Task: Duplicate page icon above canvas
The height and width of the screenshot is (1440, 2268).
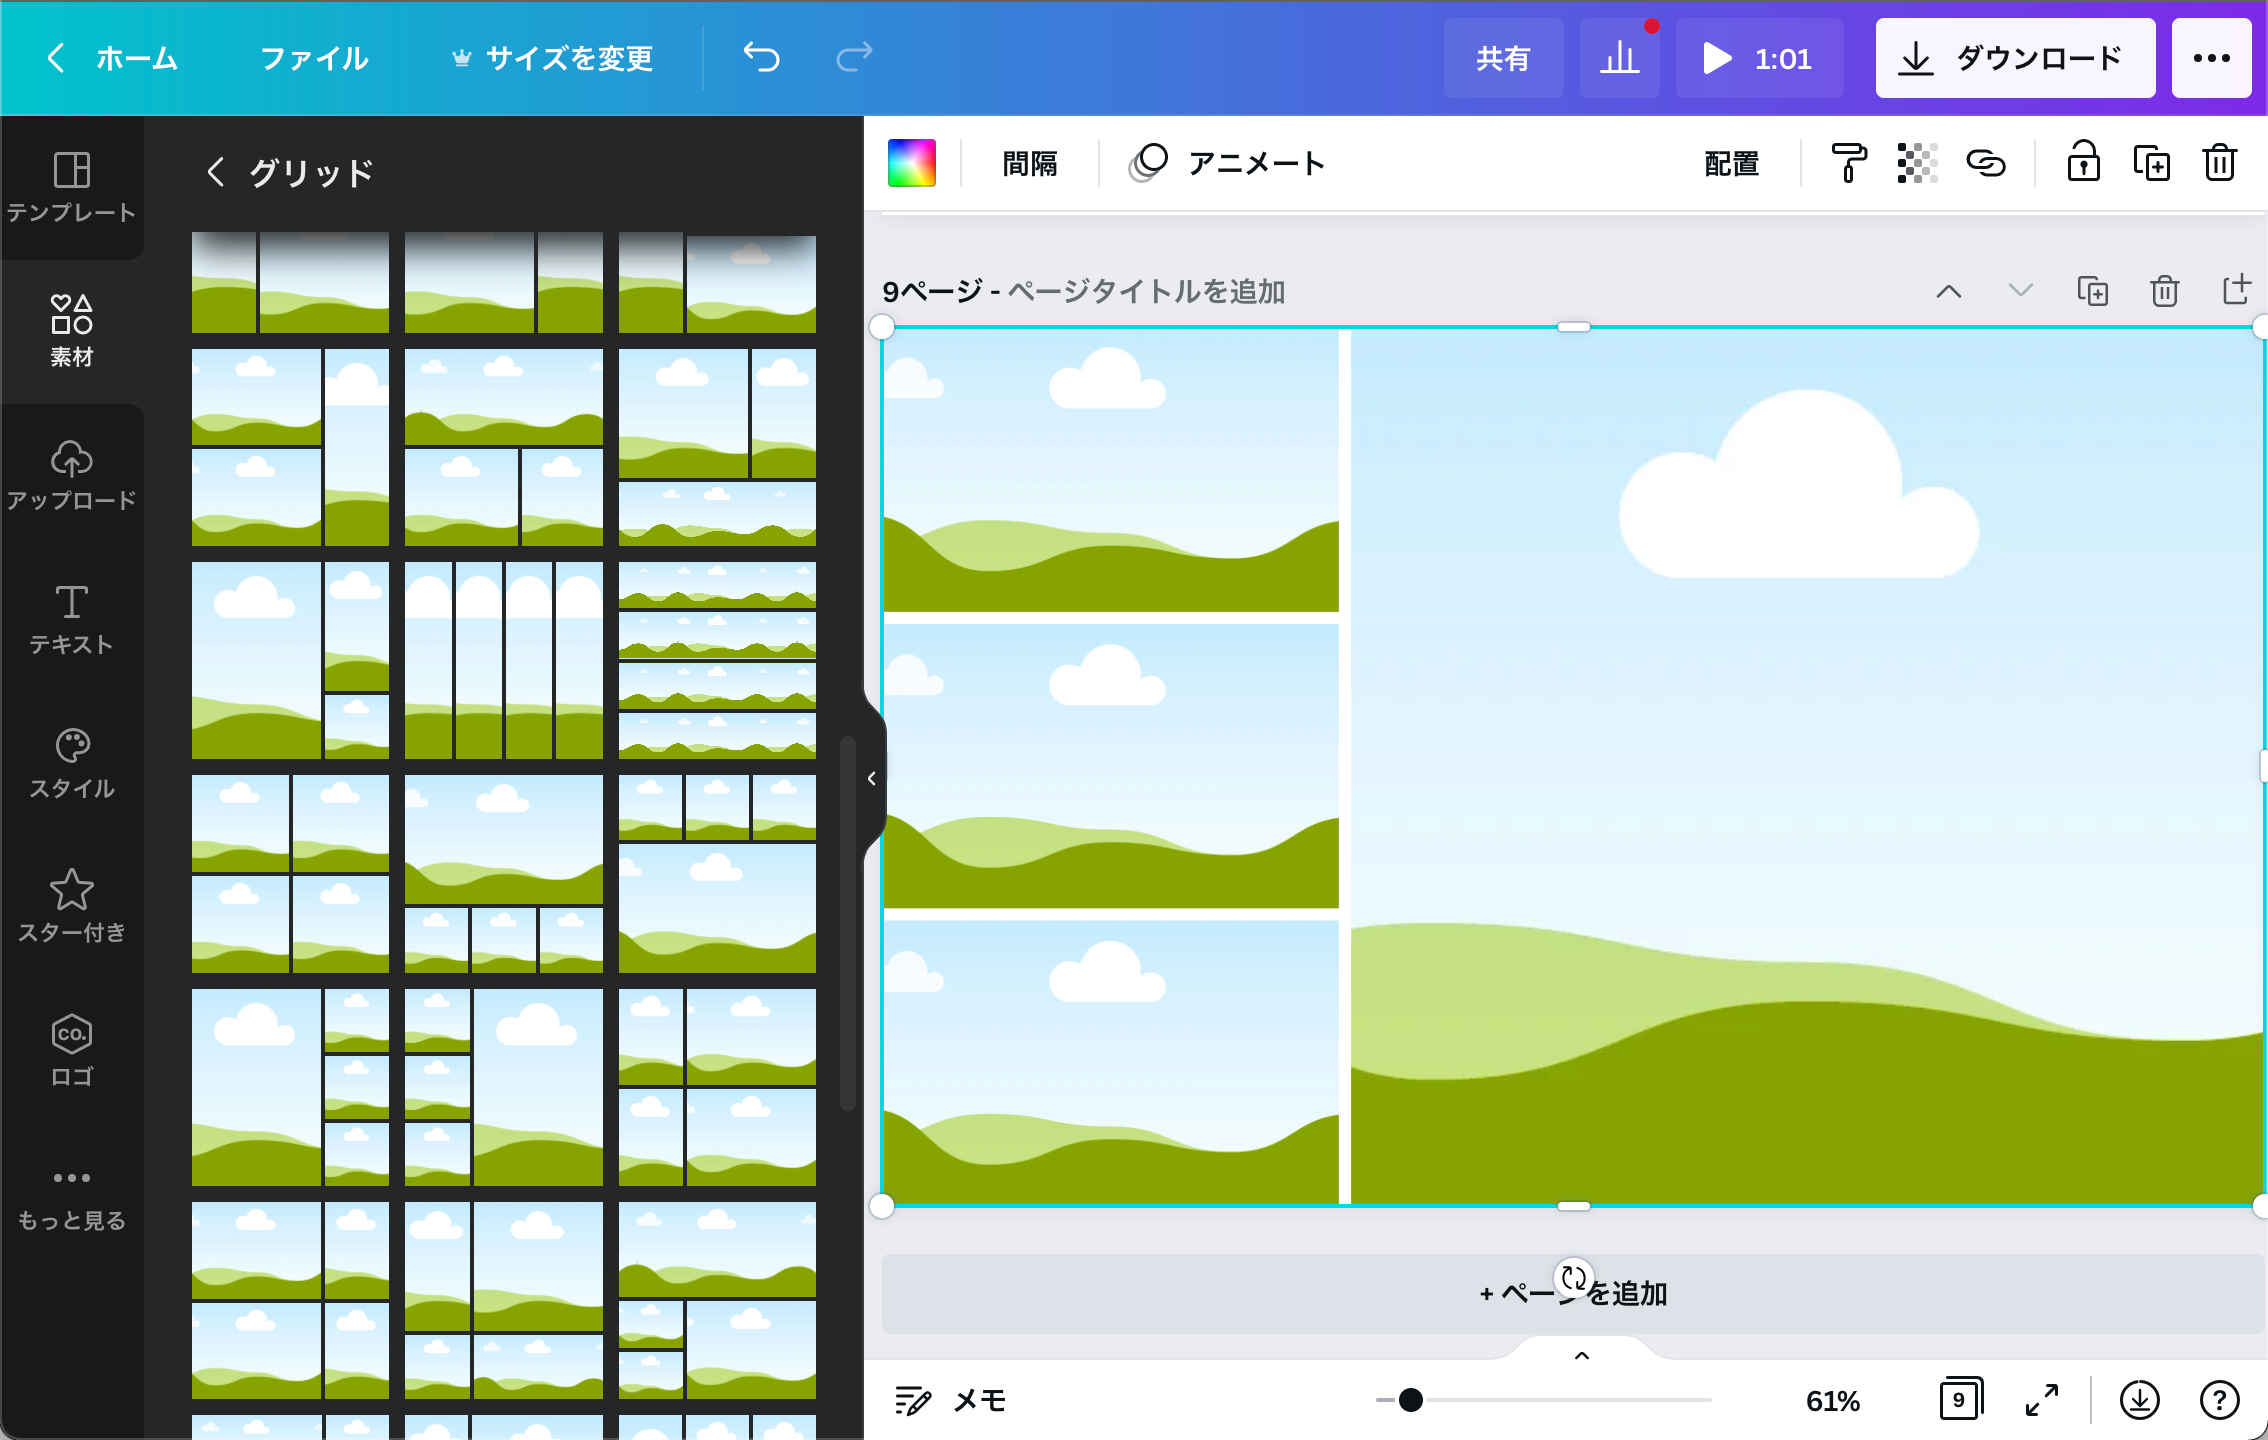Action: coord(2093,291)
